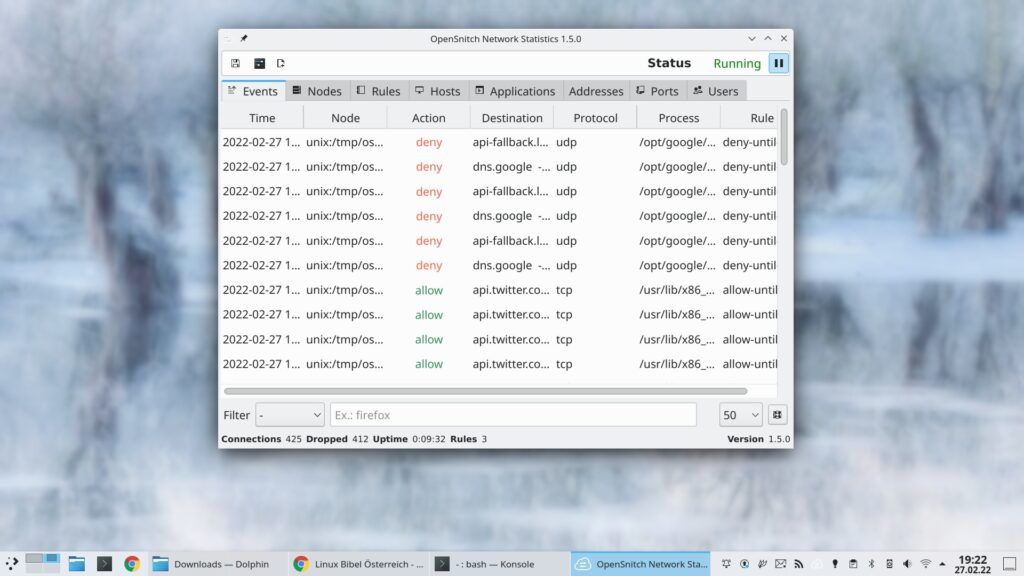Click the vertical scrollbar of the events table
1024x576 pixels.
pyautogui.click(x=784, y=137)
